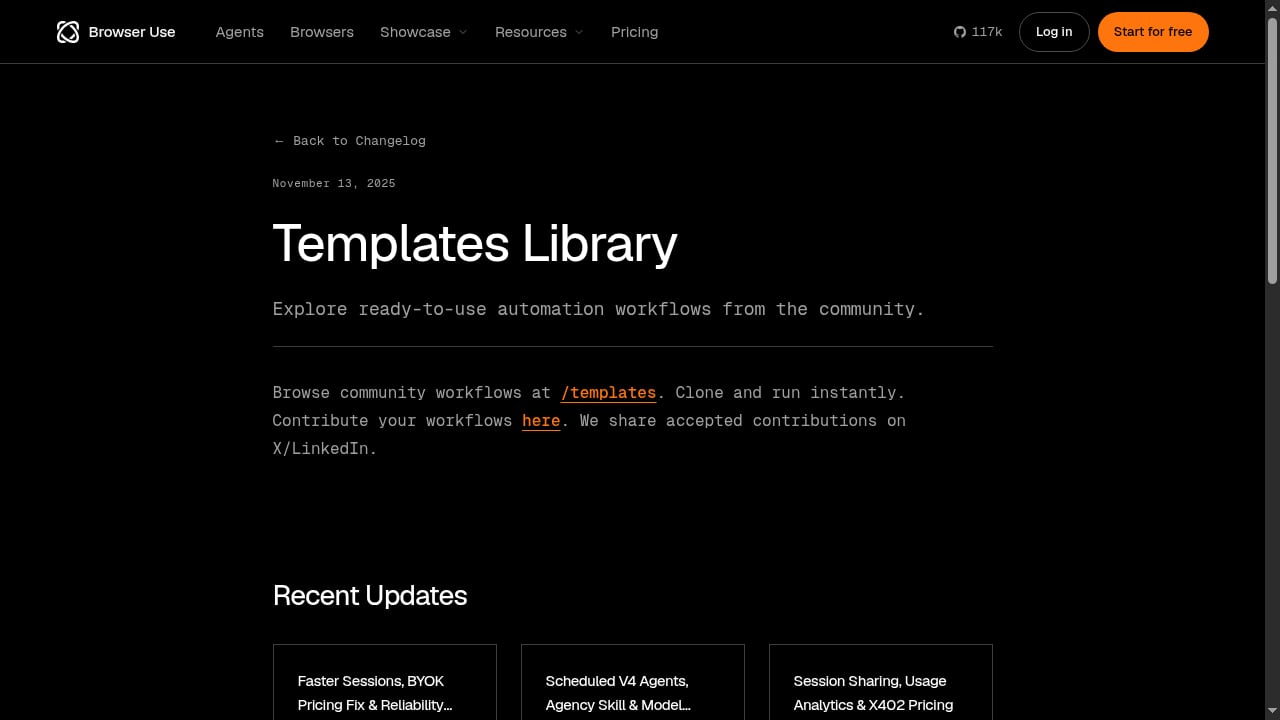Open the Session Sharing, Usage Analytics card
The height and width of the screenshot is (720, 1280).
881,682
